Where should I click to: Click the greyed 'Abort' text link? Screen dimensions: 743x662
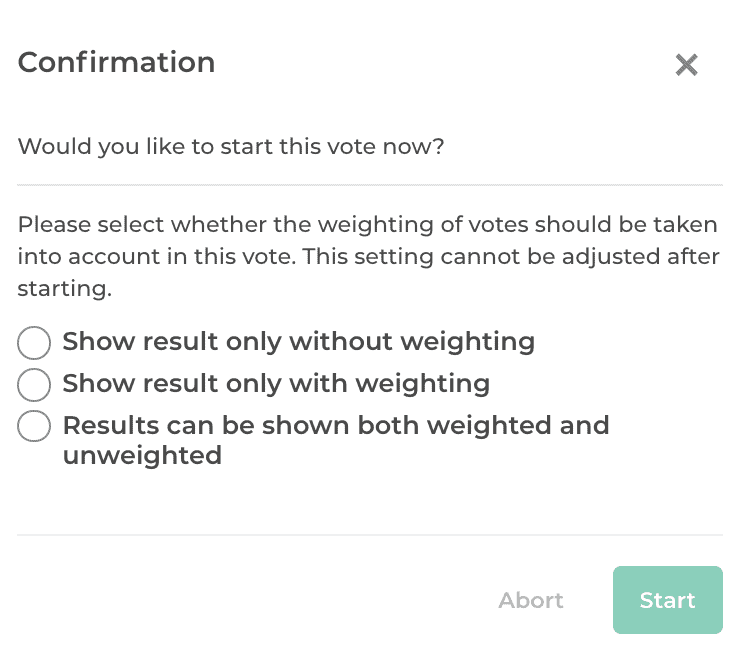(x=531, y=600)
